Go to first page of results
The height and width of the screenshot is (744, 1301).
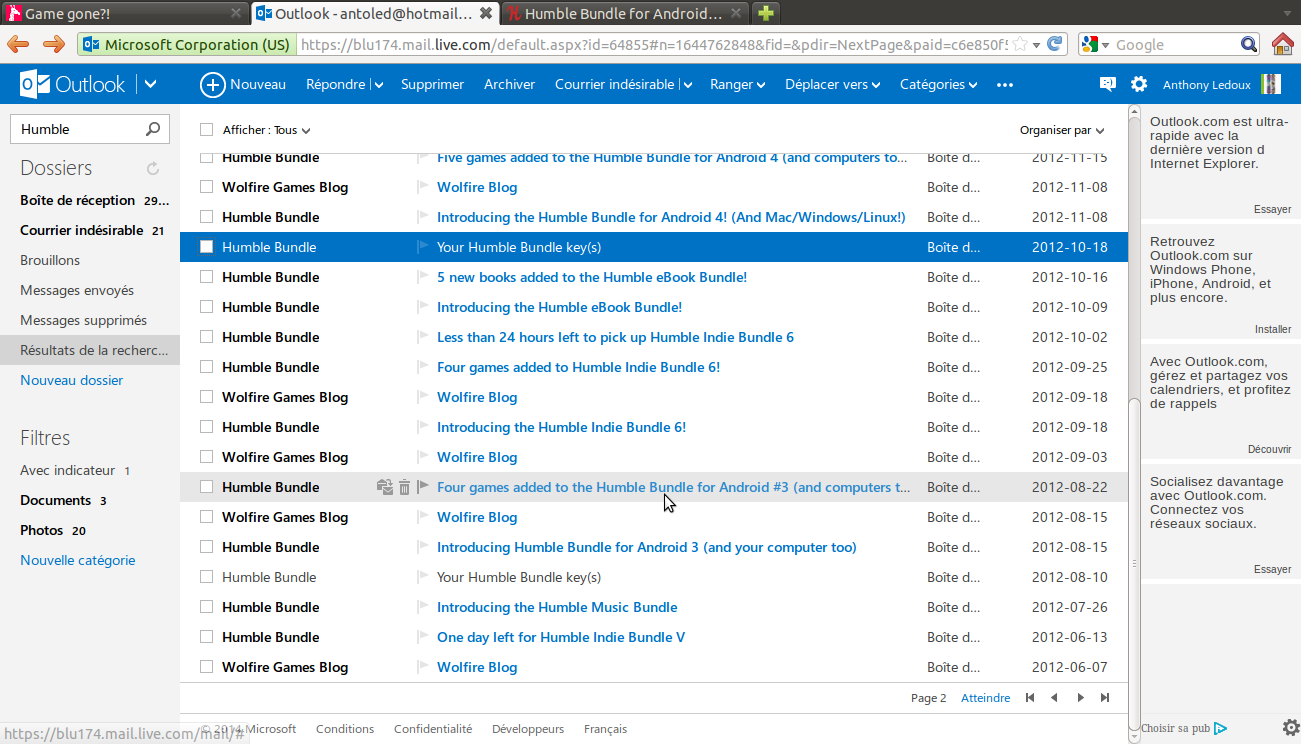tap(1030, 698)
